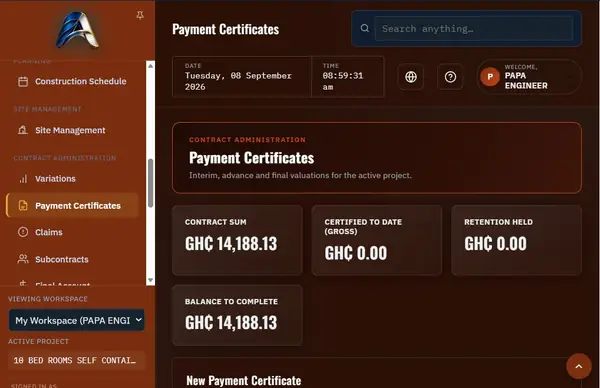Click the time 08:59:31 am
Screen dimensions: 600x388
click(343, 81)
